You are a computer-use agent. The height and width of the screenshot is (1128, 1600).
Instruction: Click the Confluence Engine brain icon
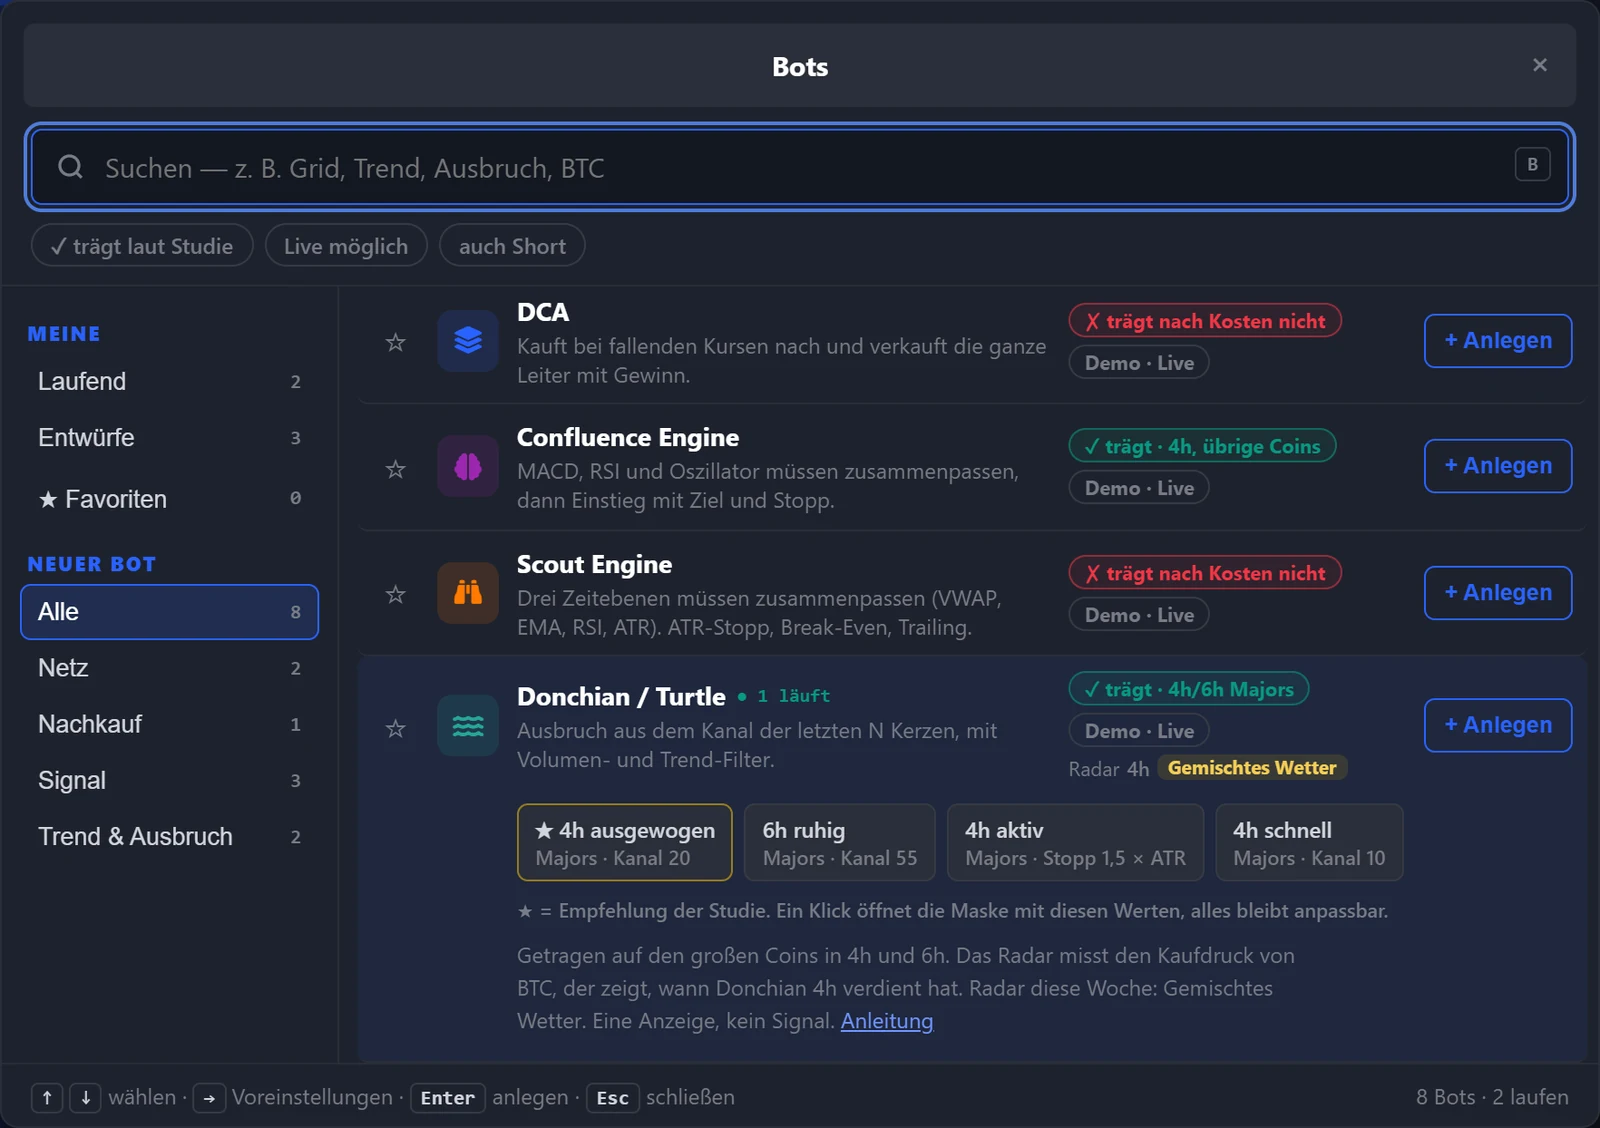click(x=468, y=466)
